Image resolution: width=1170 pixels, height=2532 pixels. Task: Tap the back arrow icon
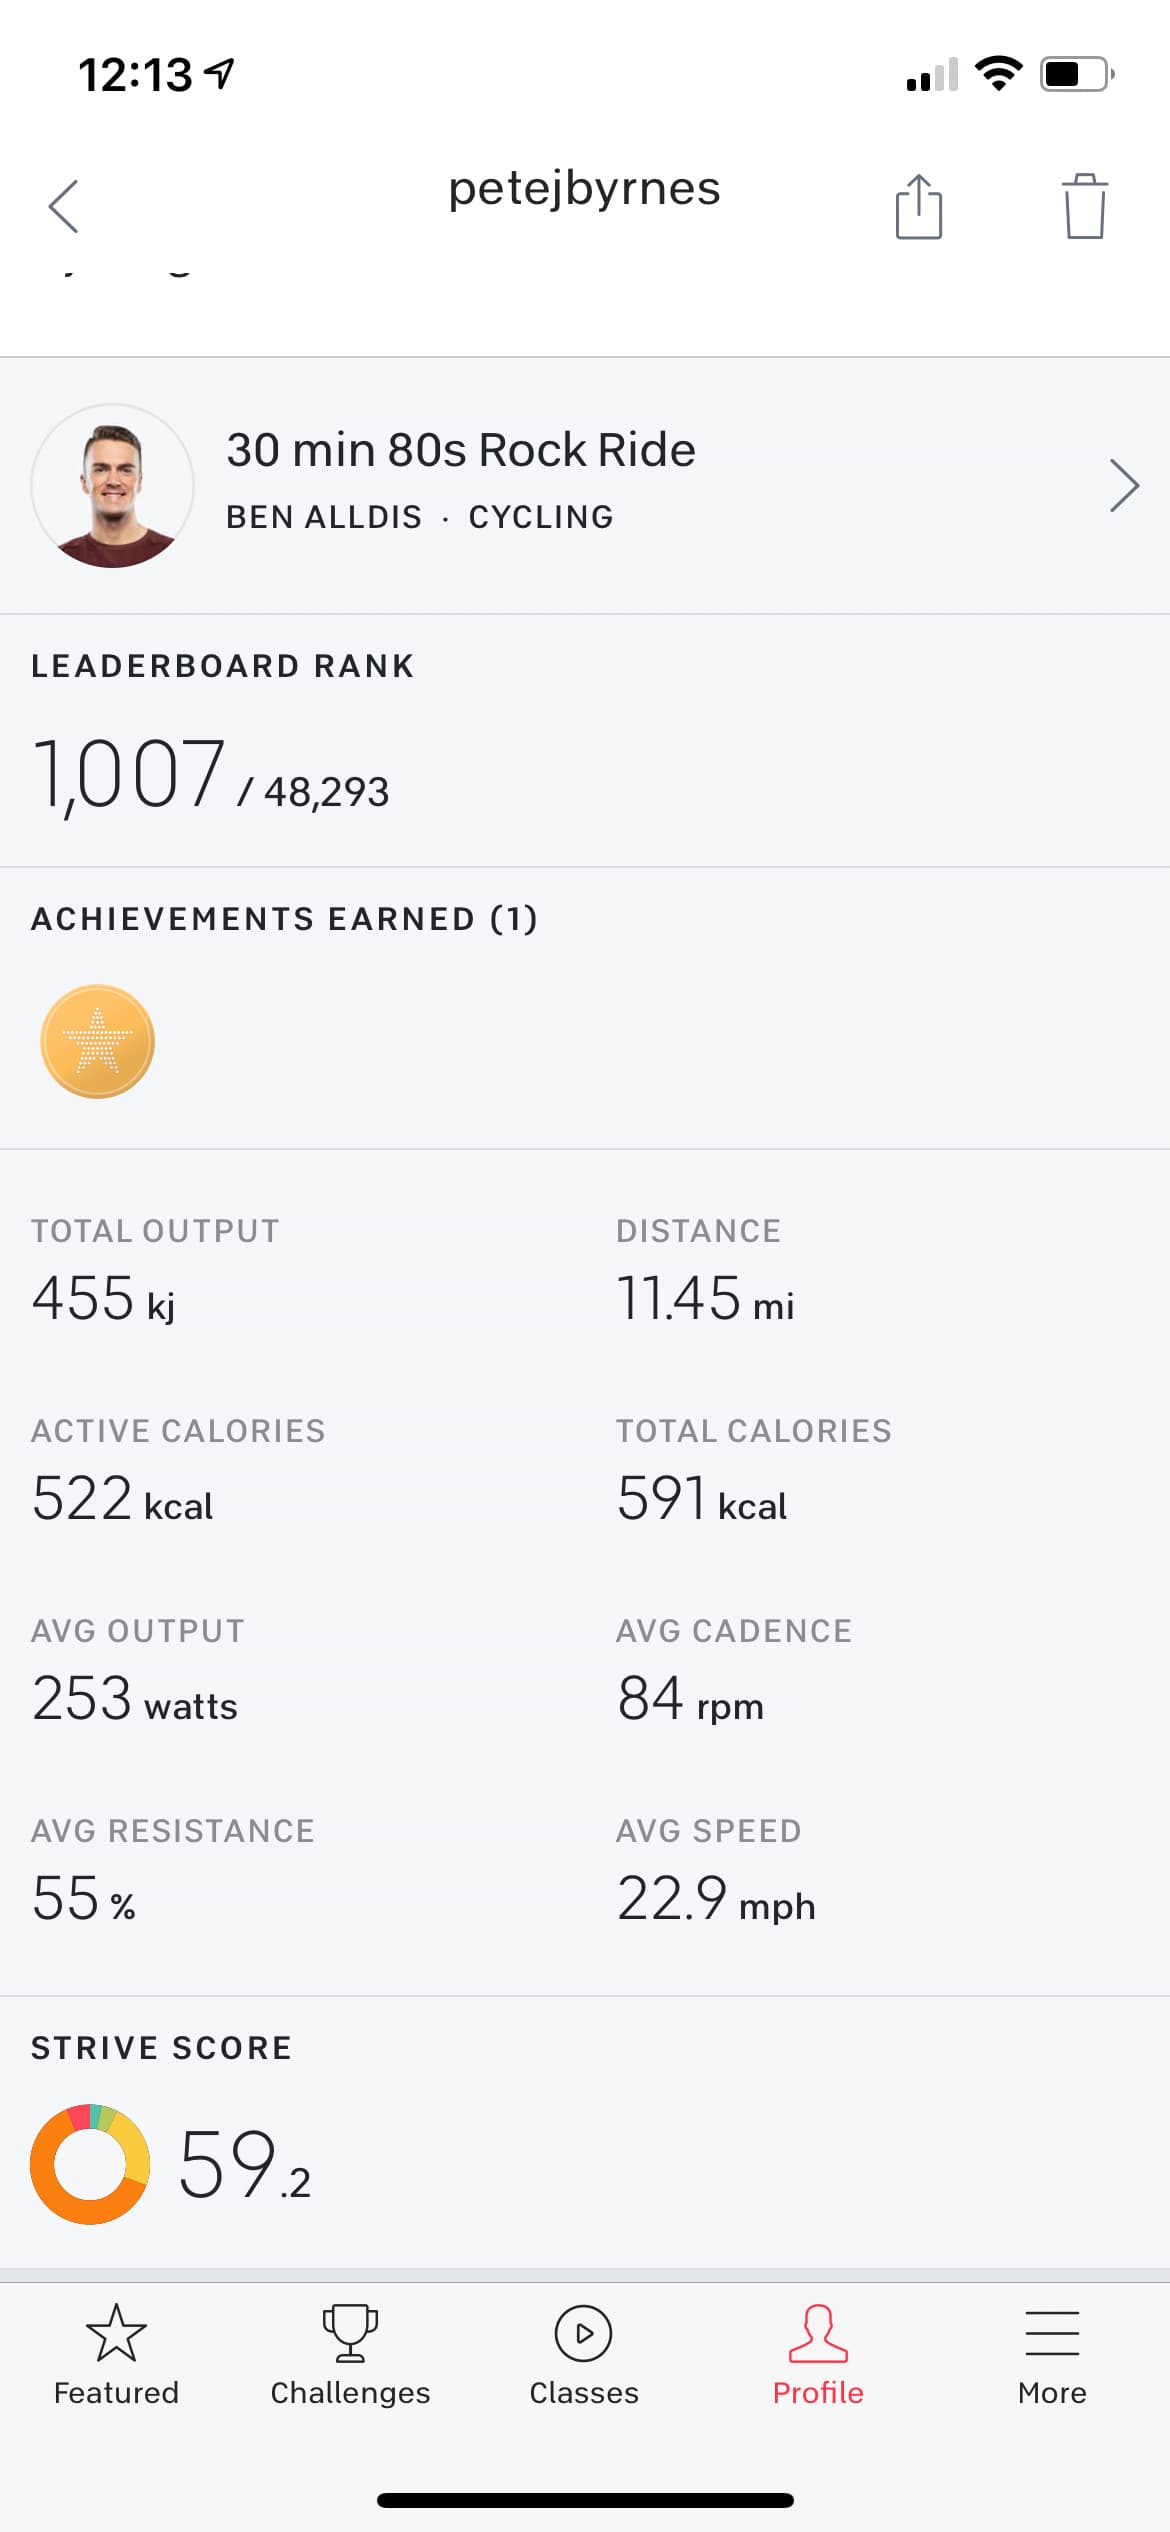64,207
